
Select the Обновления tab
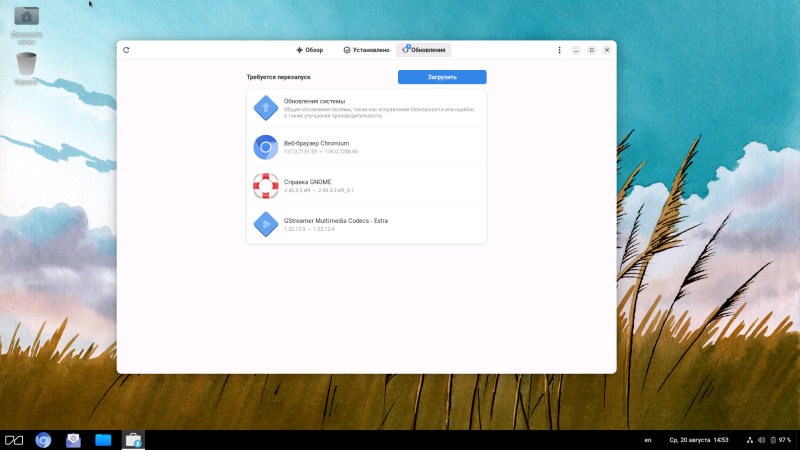point(424,50)
